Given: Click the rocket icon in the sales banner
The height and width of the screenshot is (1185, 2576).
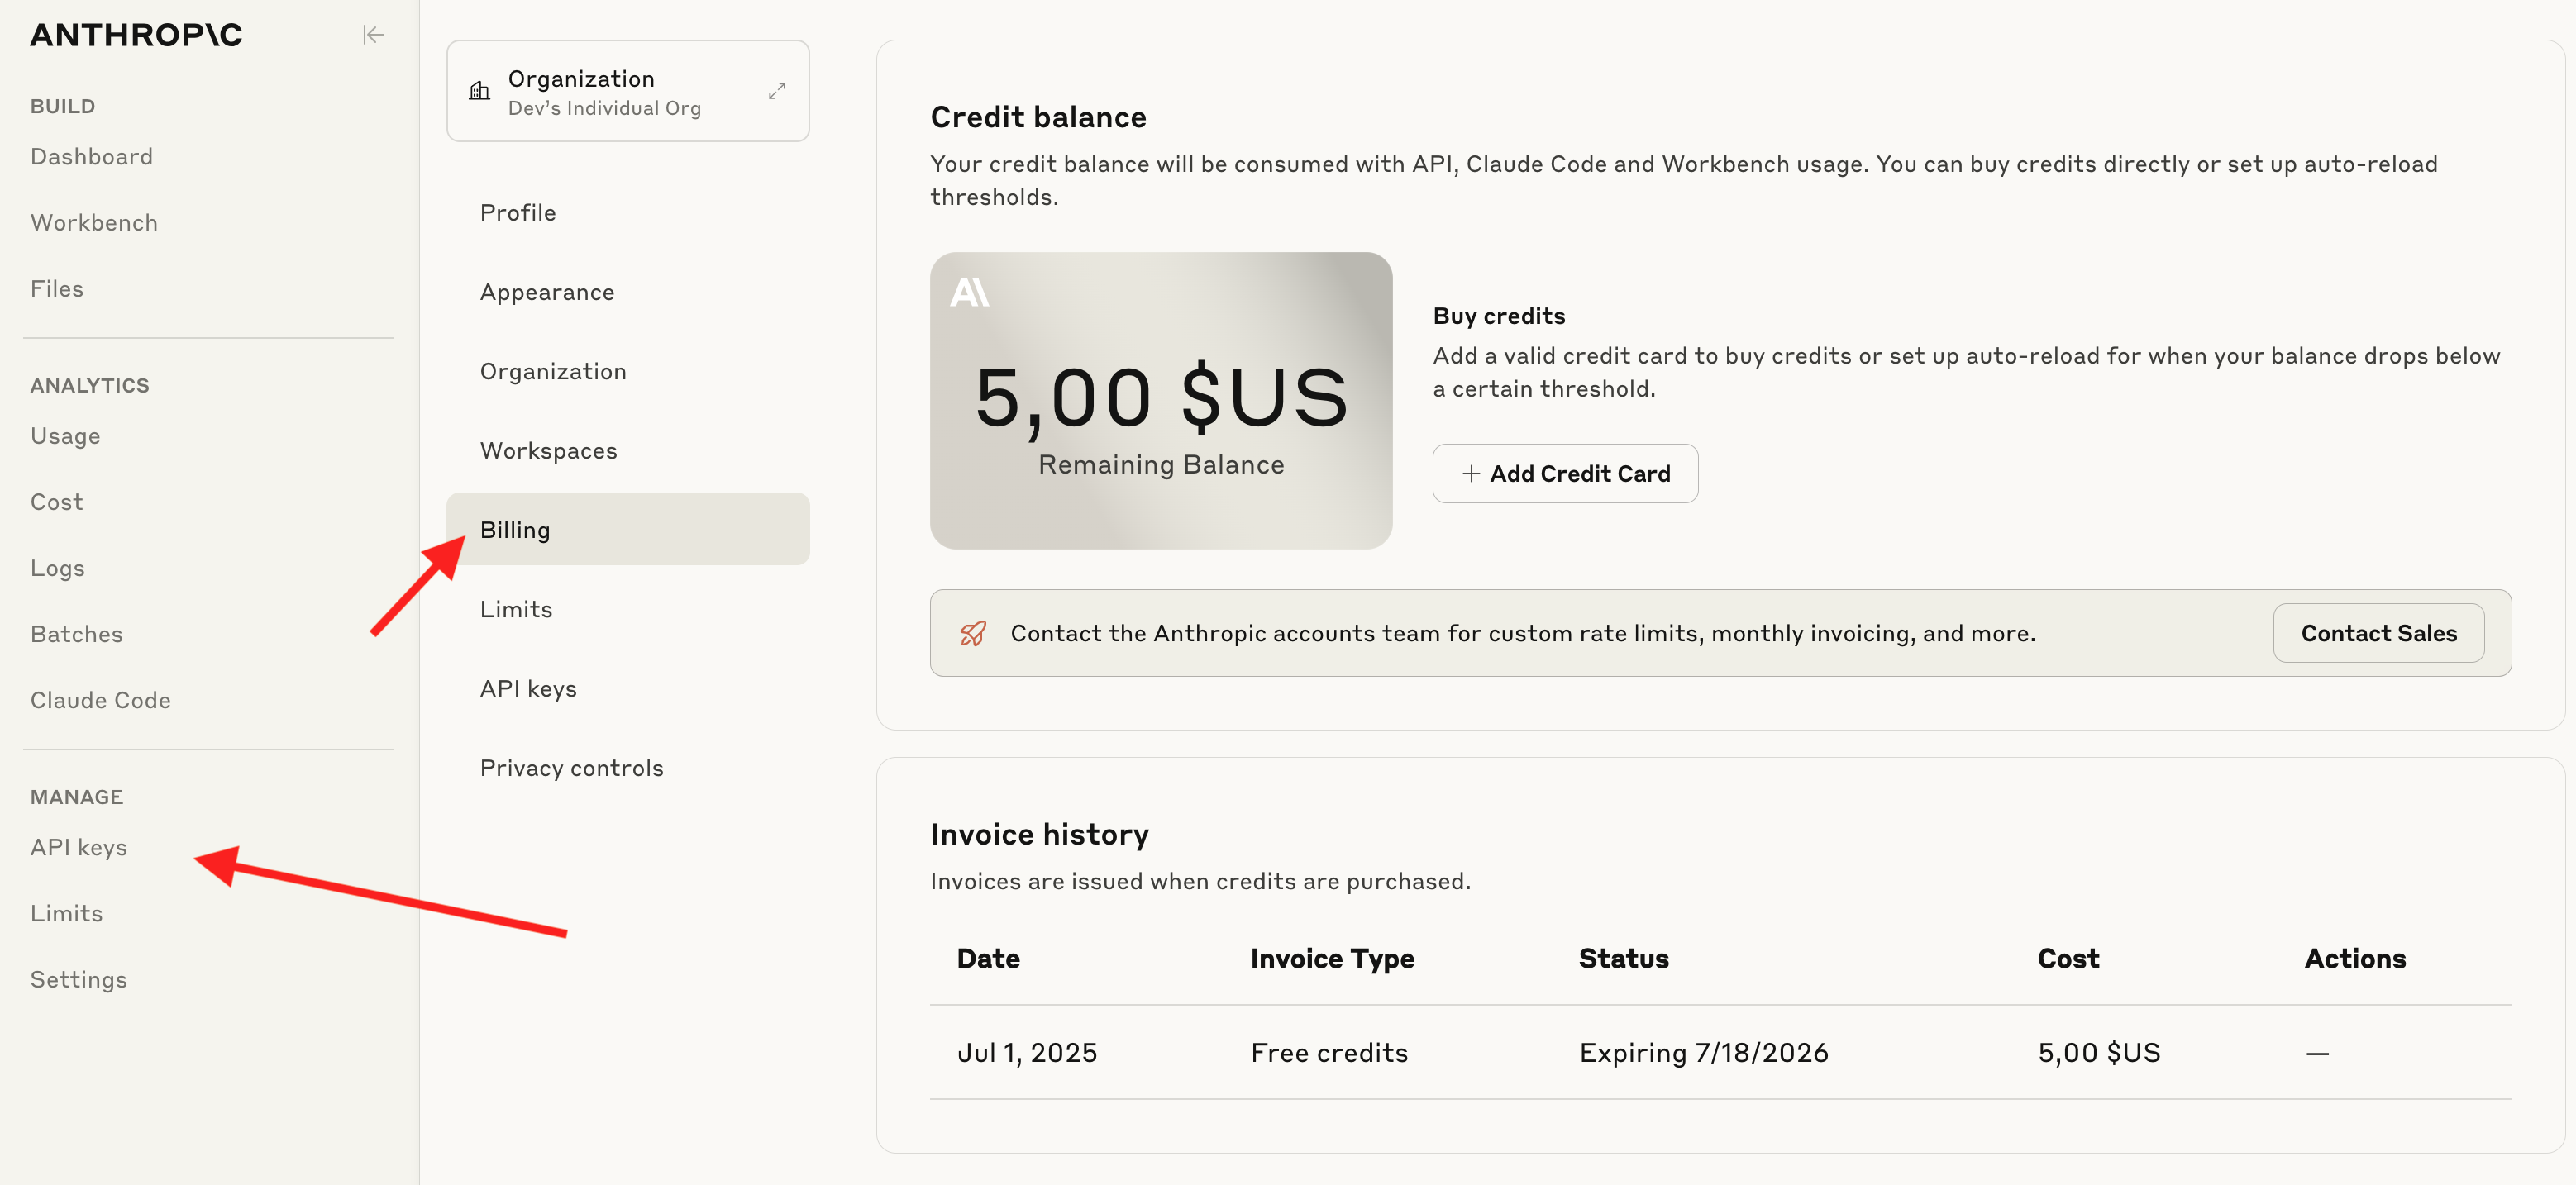Looking at the screenshot, I should [x=973, y=633].
